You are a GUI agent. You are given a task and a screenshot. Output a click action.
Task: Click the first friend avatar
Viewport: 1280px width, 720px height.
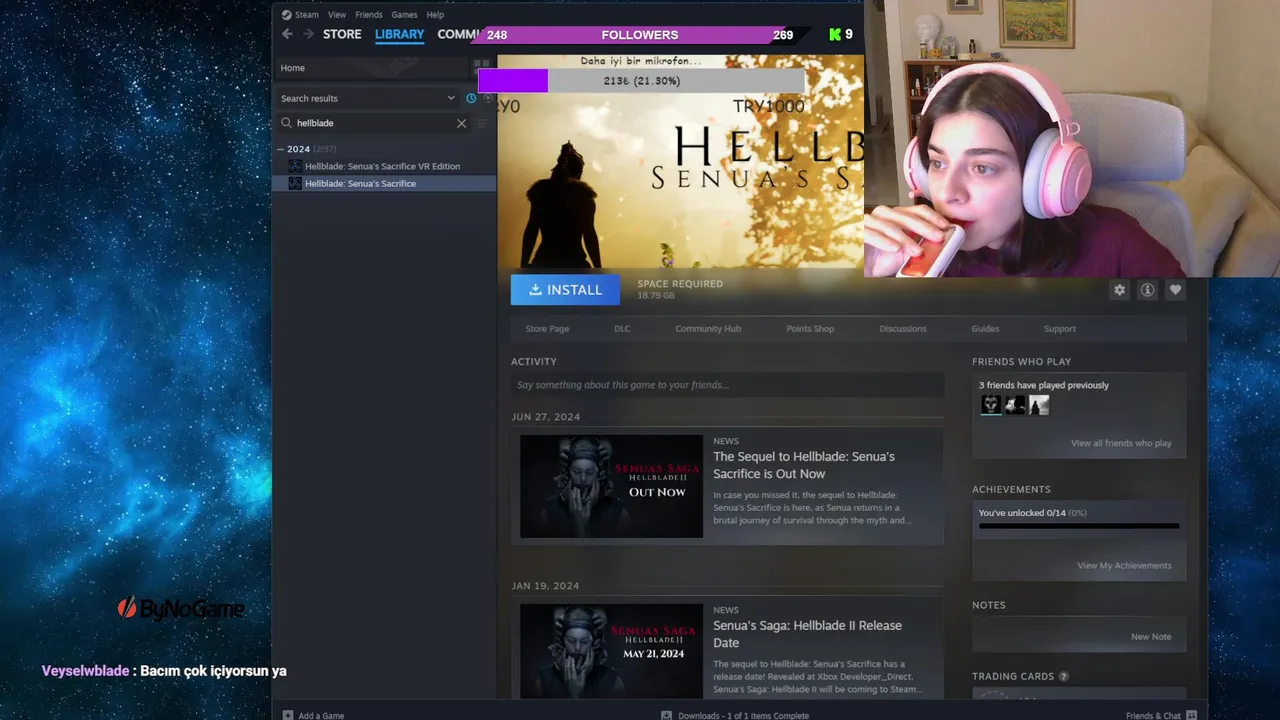click(991, 405)
